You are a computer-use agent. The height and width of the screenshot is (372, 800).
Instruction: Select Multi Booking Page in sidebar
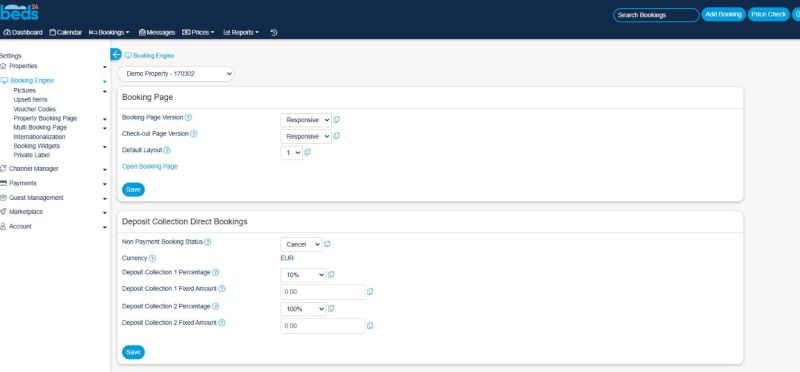(x=40, y=128)
